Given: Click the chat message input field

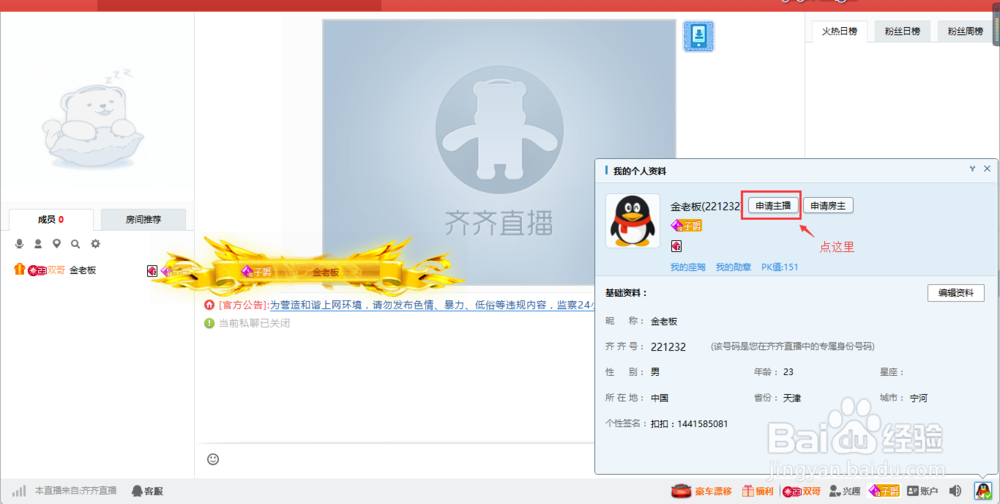Looking at the screenshot, I should [x=408, y=459].
